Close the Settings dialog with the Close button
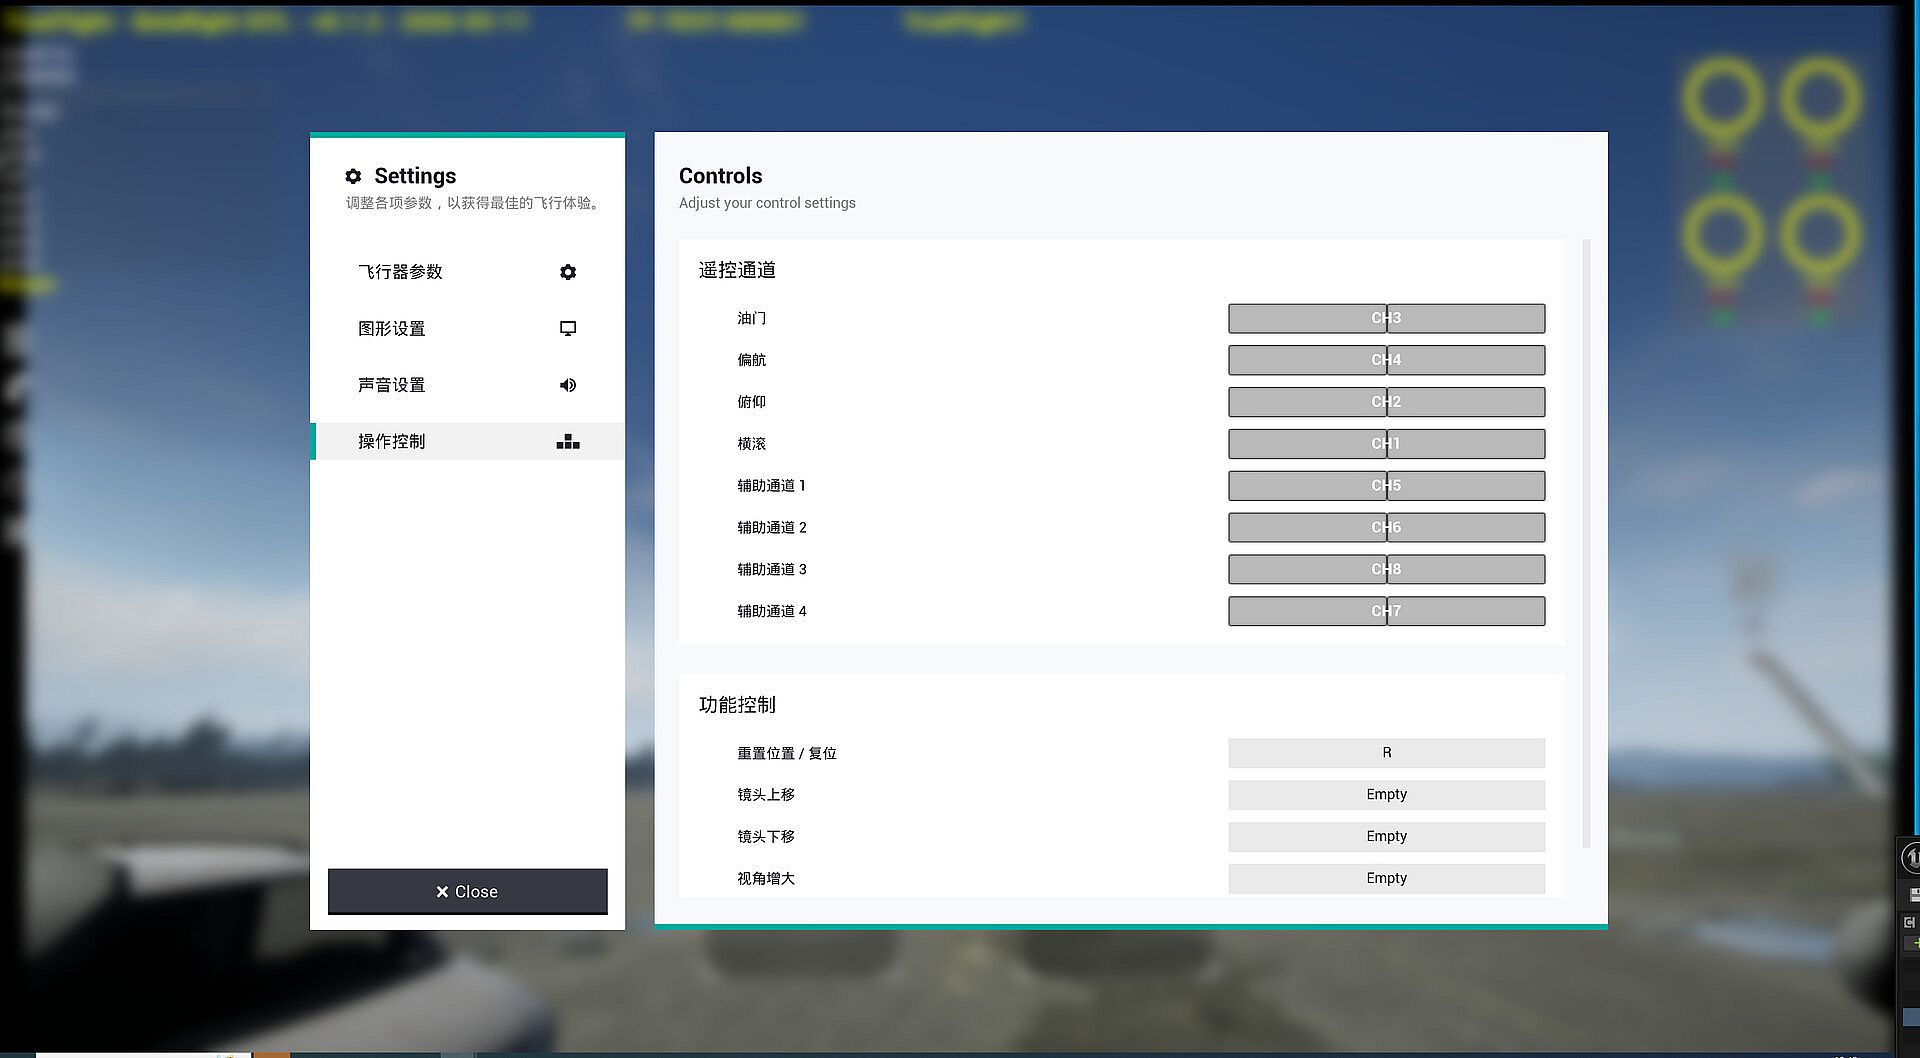This screenshot has height=1058, width=1920. tap(468, 891)
